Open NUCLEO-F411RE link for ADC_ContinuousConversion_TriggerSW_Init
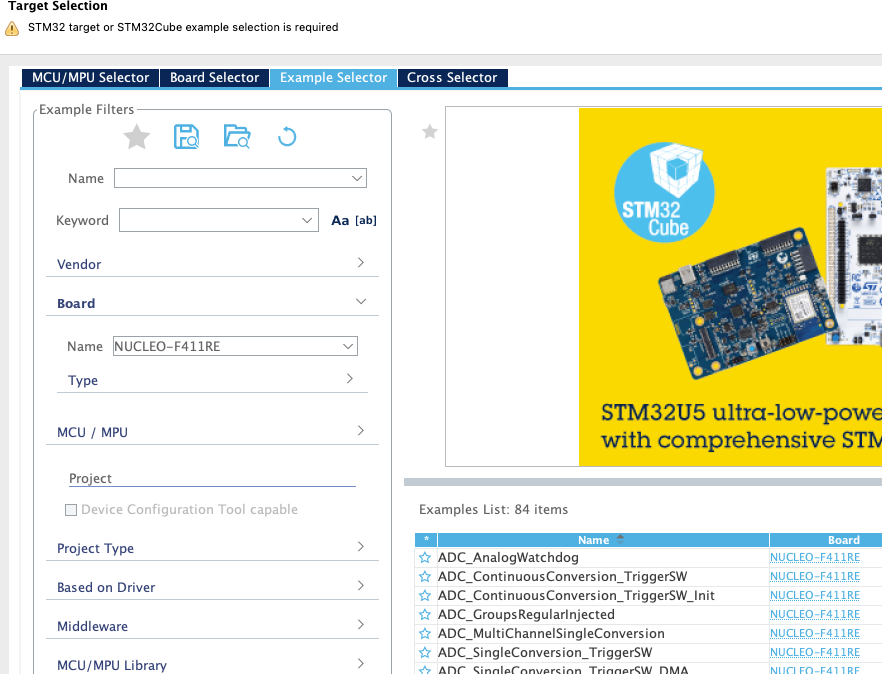The height and width of the screenshot is (674, 882). 814,595
